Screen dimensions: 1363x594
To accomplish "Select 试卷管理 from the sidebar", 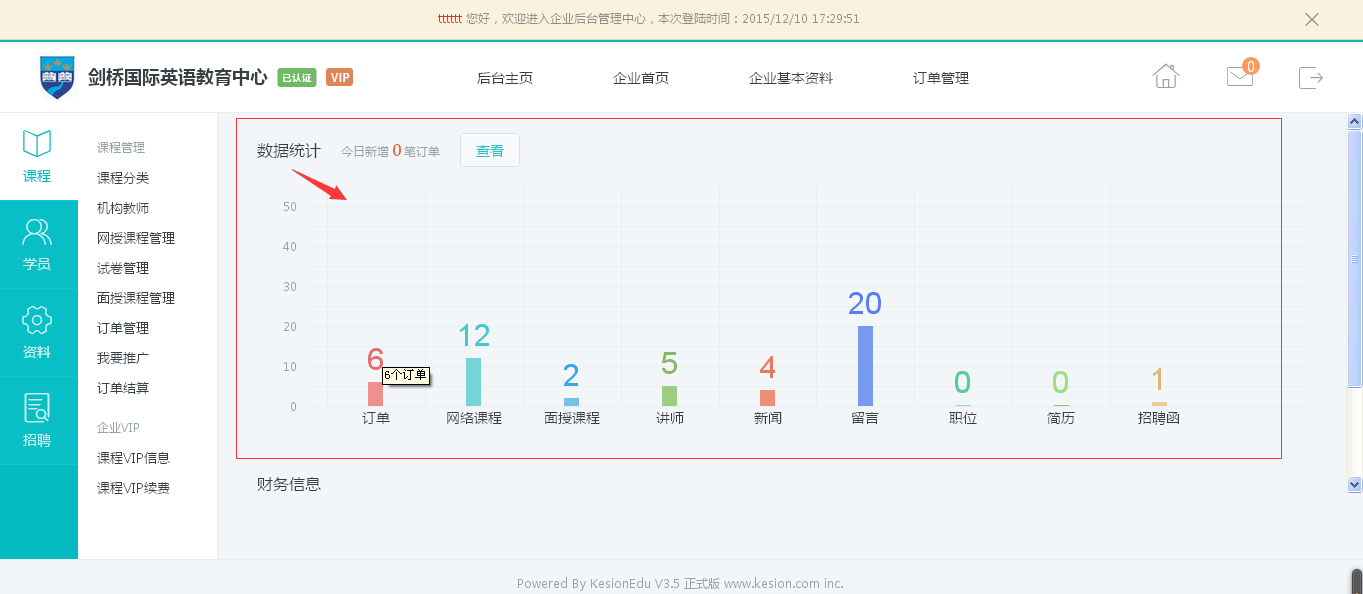I will tap(122, 268).
